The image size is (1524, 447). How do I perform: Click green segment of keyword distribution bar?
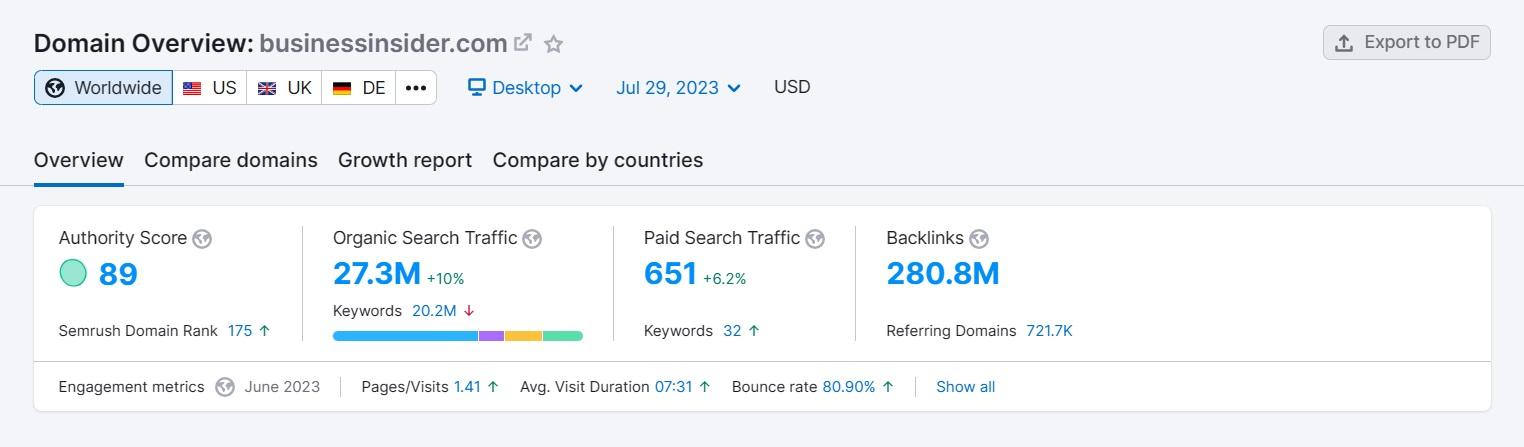coord(563,336)
